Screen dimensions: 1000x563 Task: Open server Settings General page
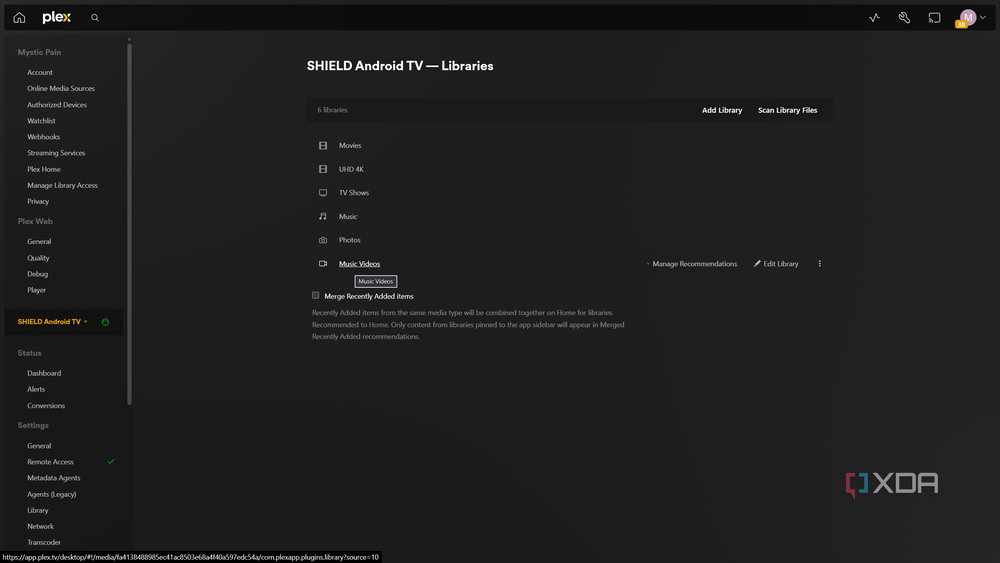(x=39, y=446)
